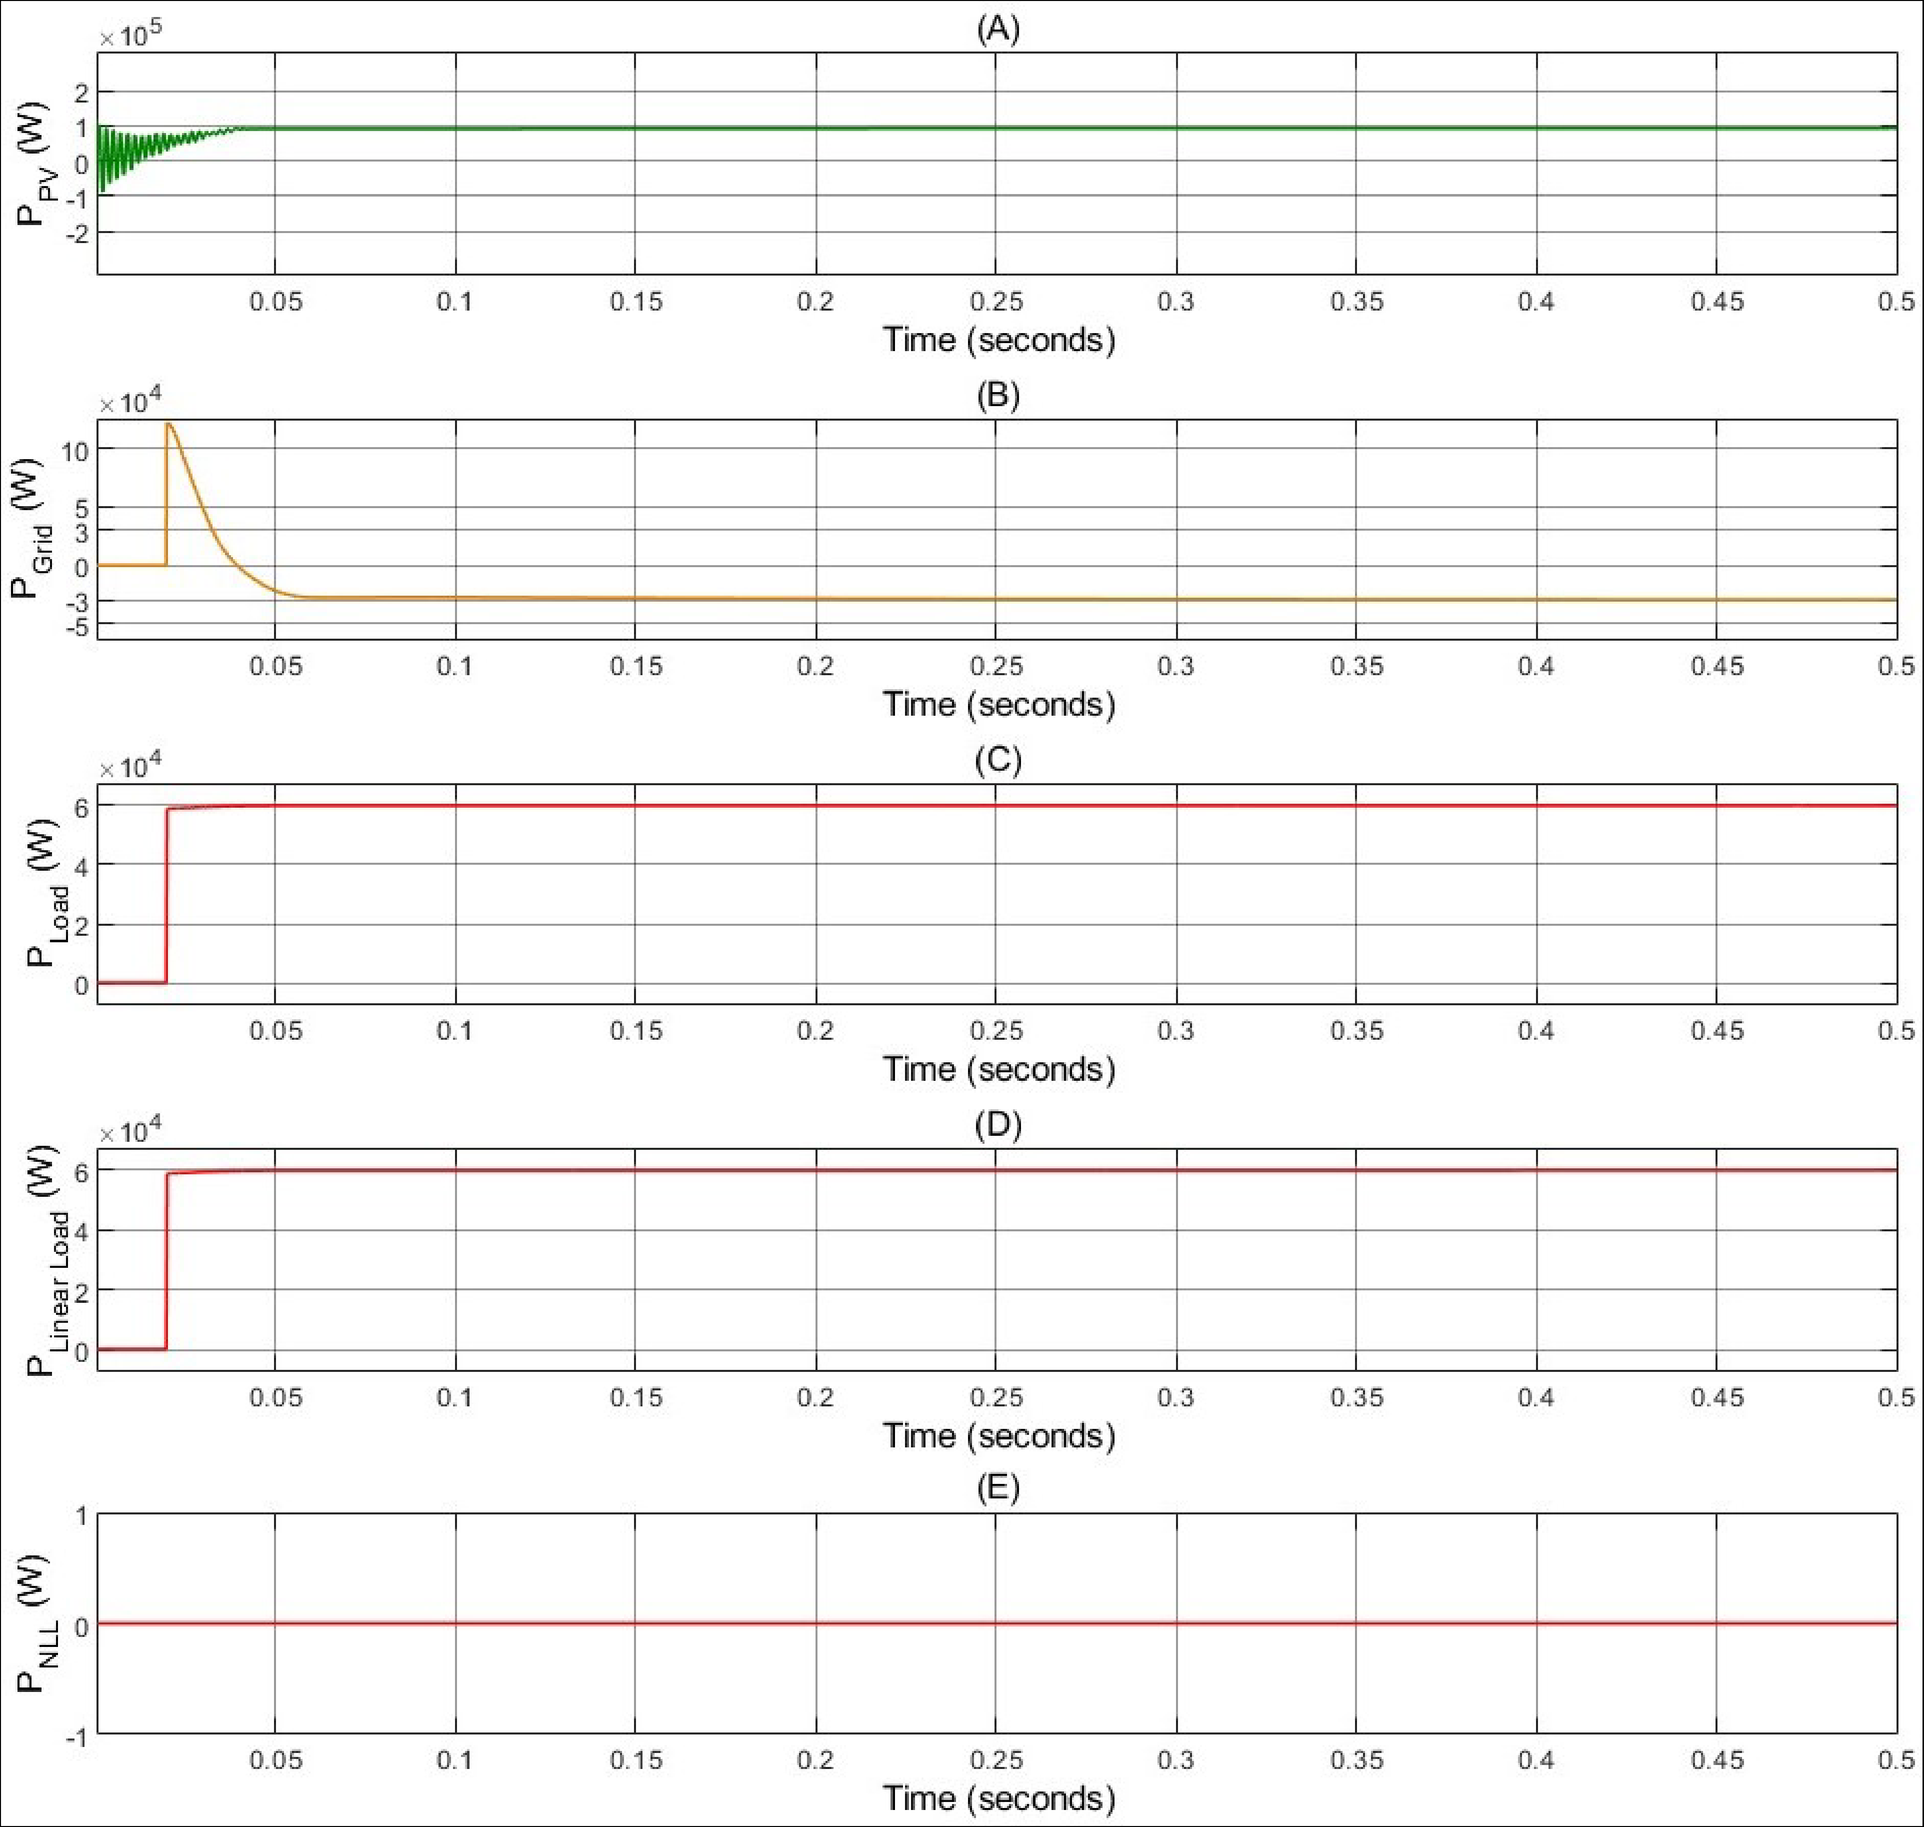Click the (D) subplot title
This screenshot has height=1827, width=1924.
(997, 1125)
